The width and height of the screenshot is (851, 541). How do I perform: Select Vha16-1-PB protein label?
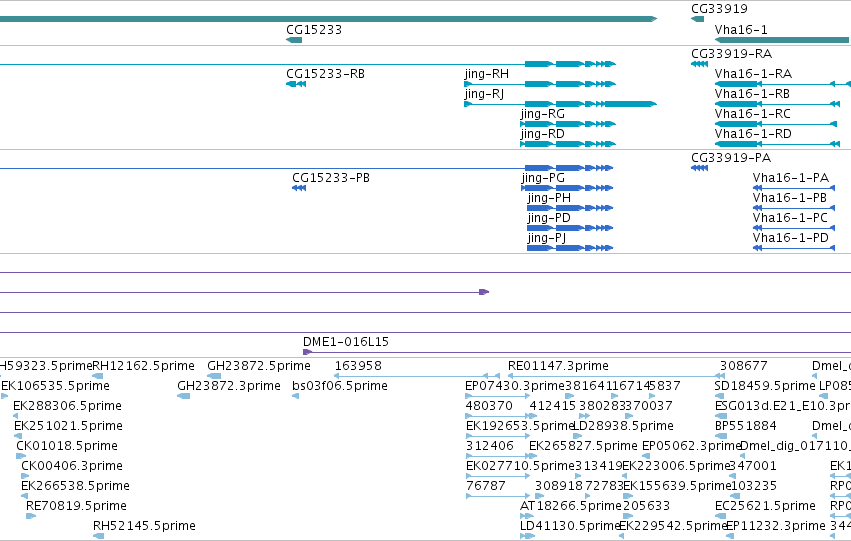790,198
